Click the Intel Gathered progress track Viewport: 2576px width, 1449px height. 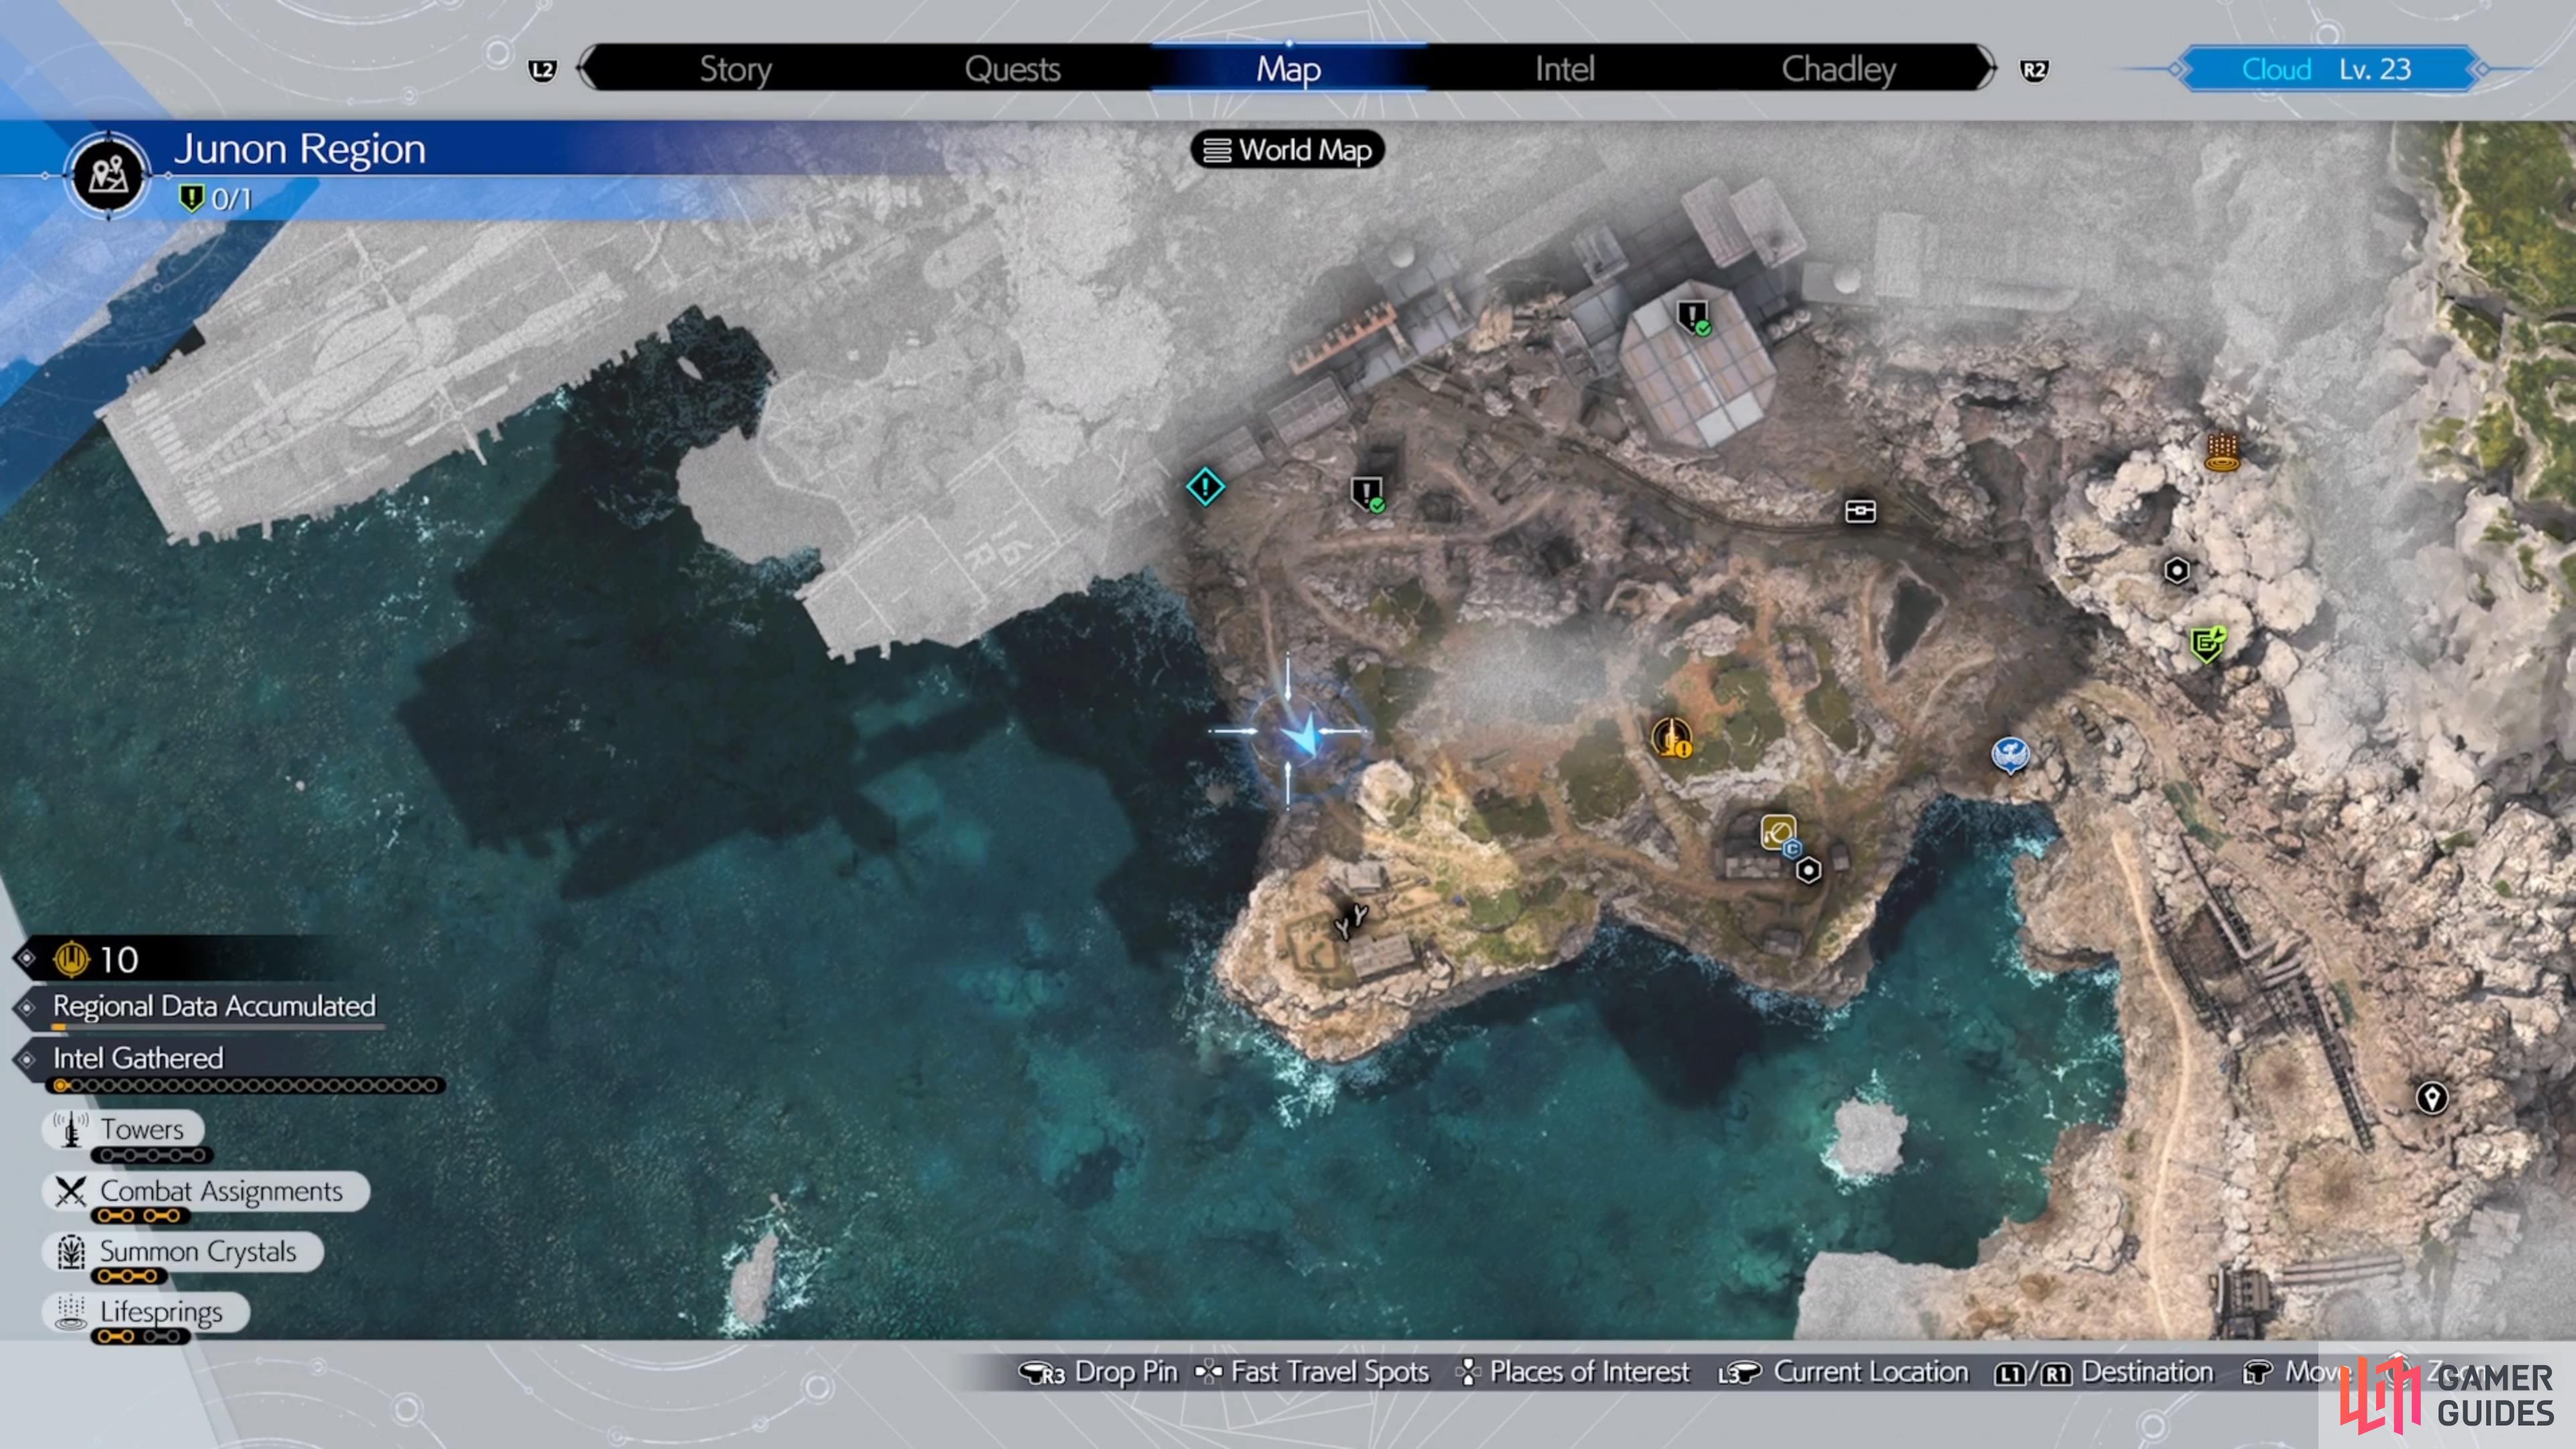(x=245, y=1085)
